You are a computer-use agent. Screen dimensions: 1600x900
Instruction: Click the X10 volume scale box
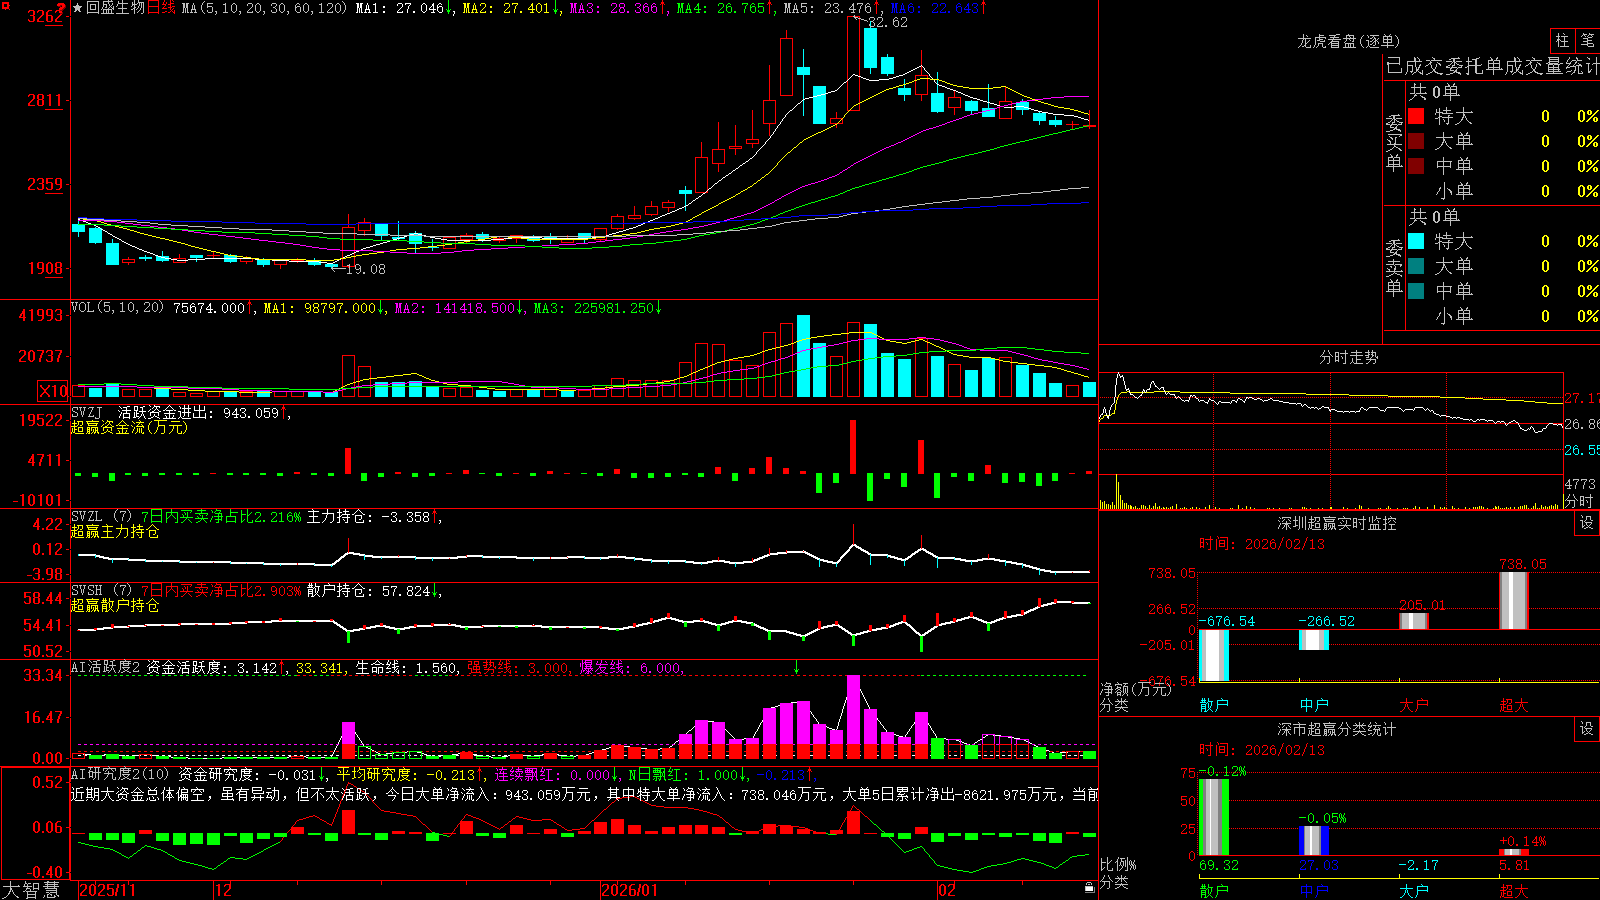coord(53,391)
